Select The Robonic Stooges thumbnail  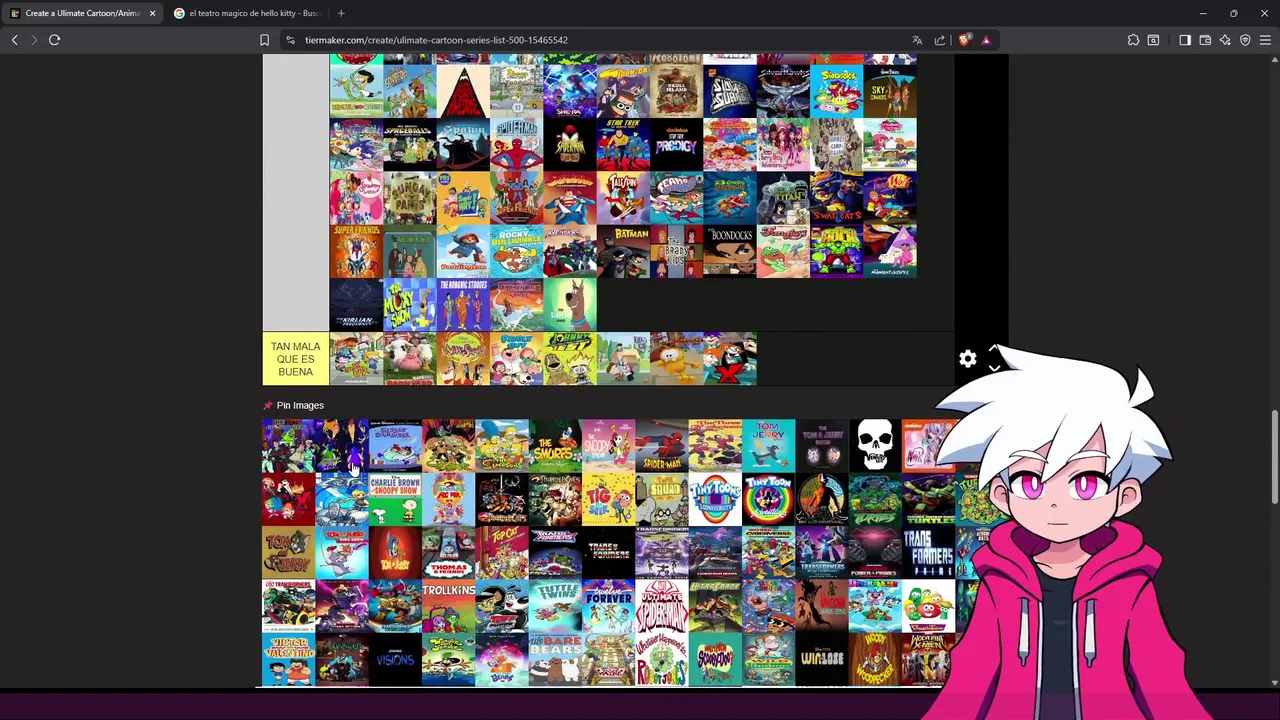463,305
